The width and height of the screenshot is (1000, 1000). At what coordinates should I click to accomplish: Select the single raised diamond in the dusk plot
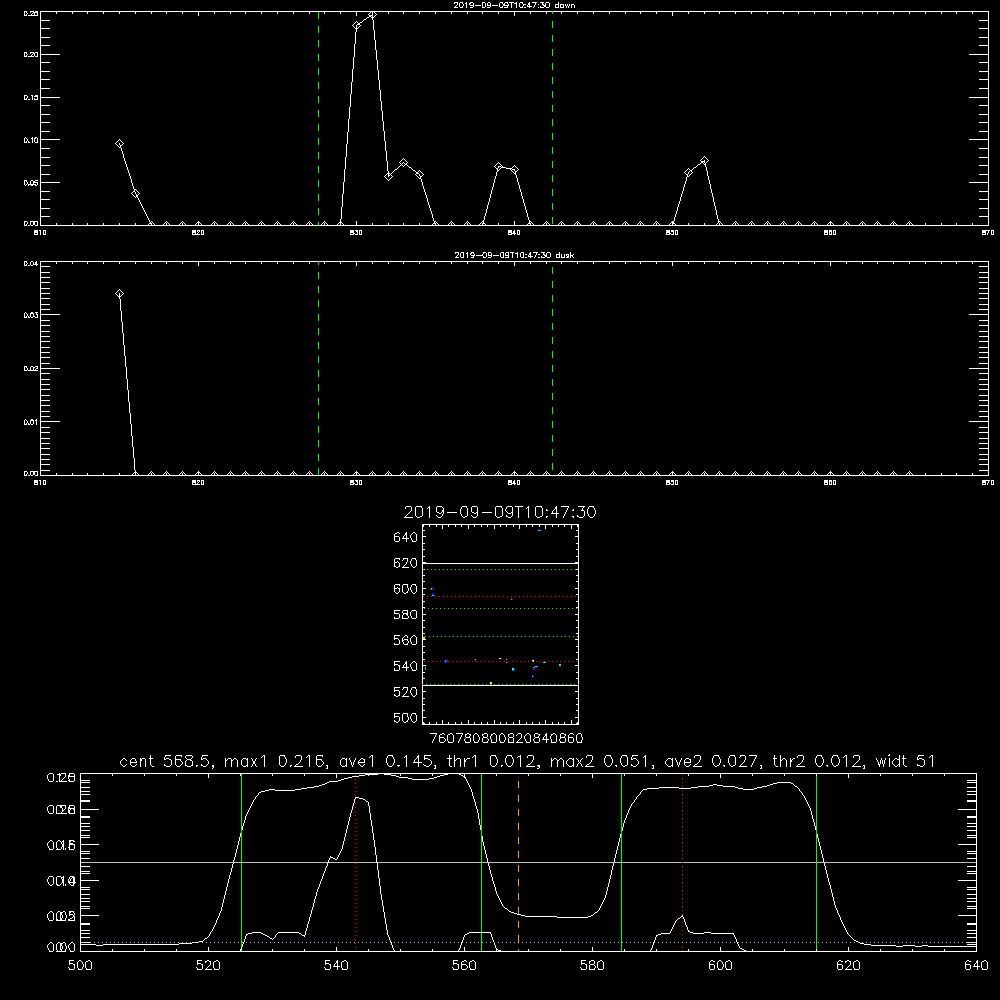tap(119, 294)
